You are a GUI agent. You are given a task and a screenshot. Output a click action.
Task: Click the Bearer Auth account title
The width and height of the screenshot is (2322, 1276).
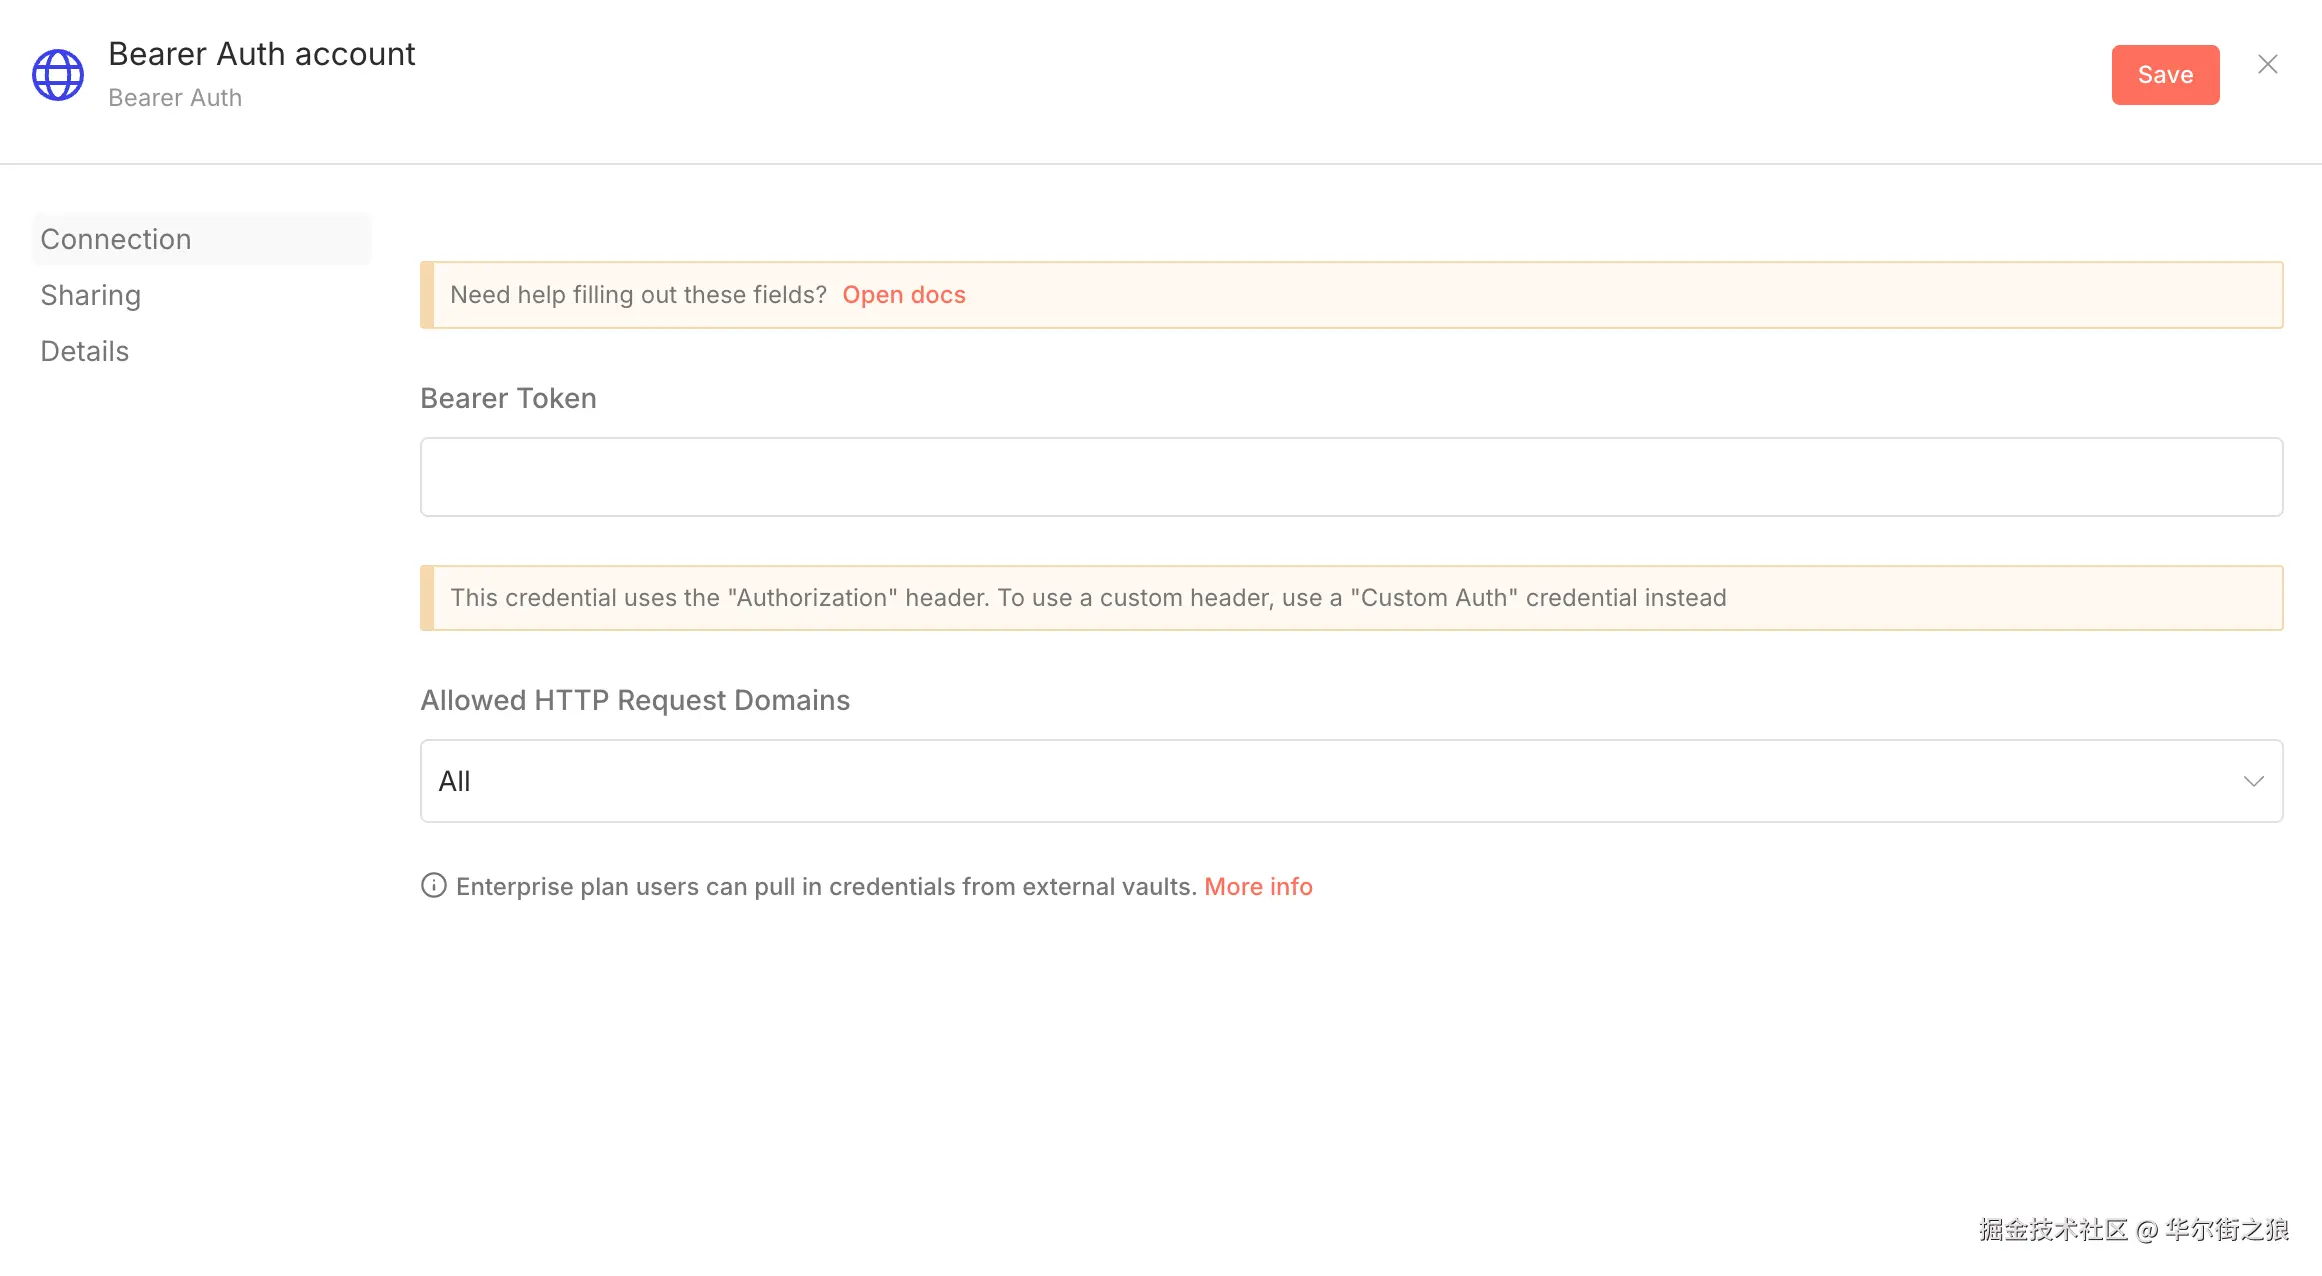click(261, 54)
